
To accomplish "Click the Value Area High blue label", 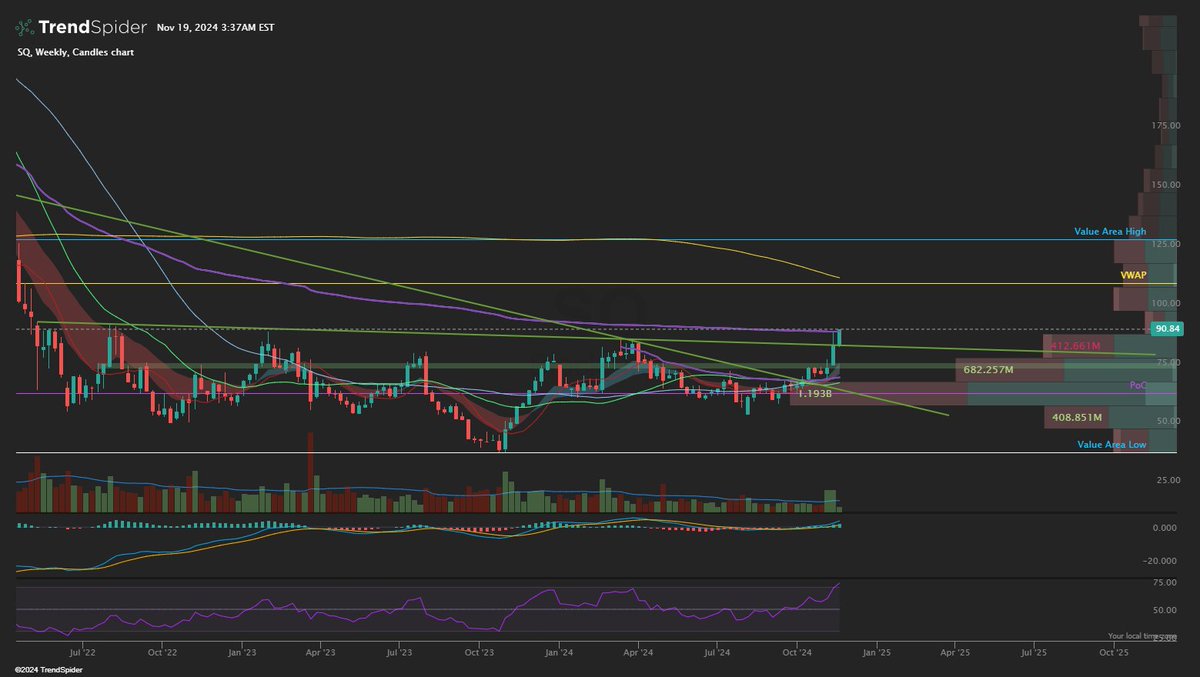I will click(1110, 231).
